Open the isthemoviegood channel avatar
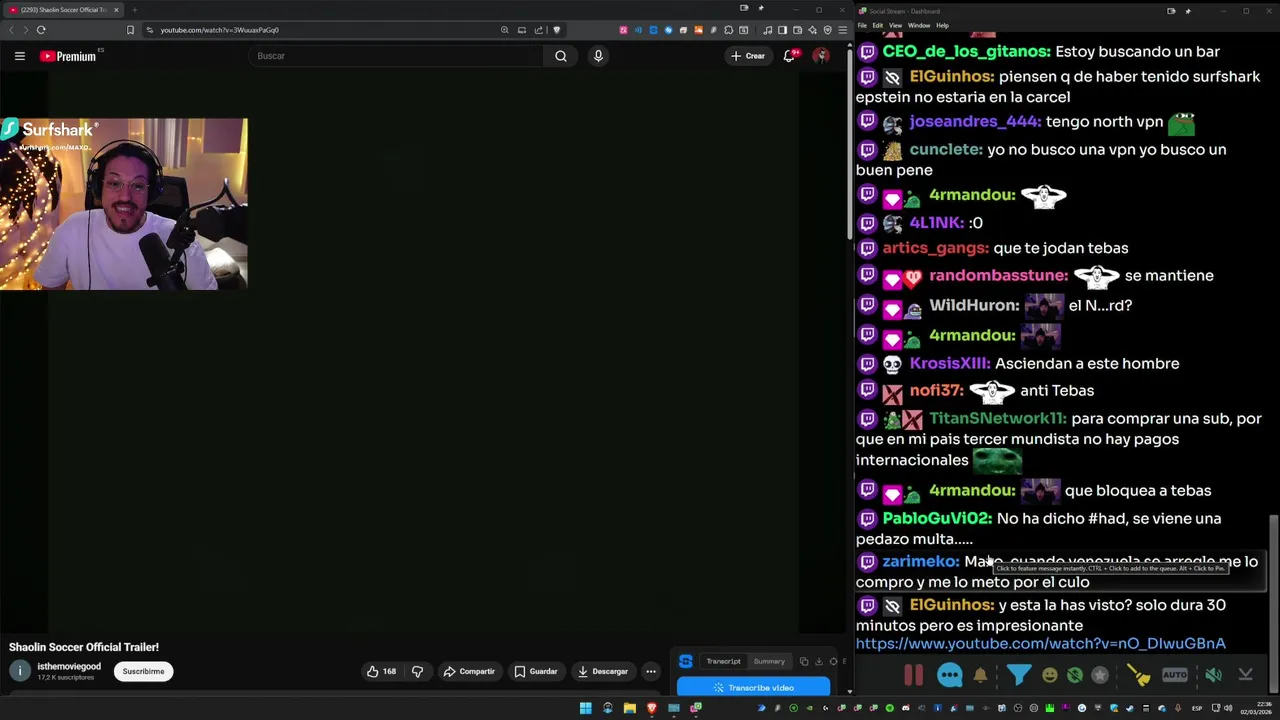 [x=20, y=671]
